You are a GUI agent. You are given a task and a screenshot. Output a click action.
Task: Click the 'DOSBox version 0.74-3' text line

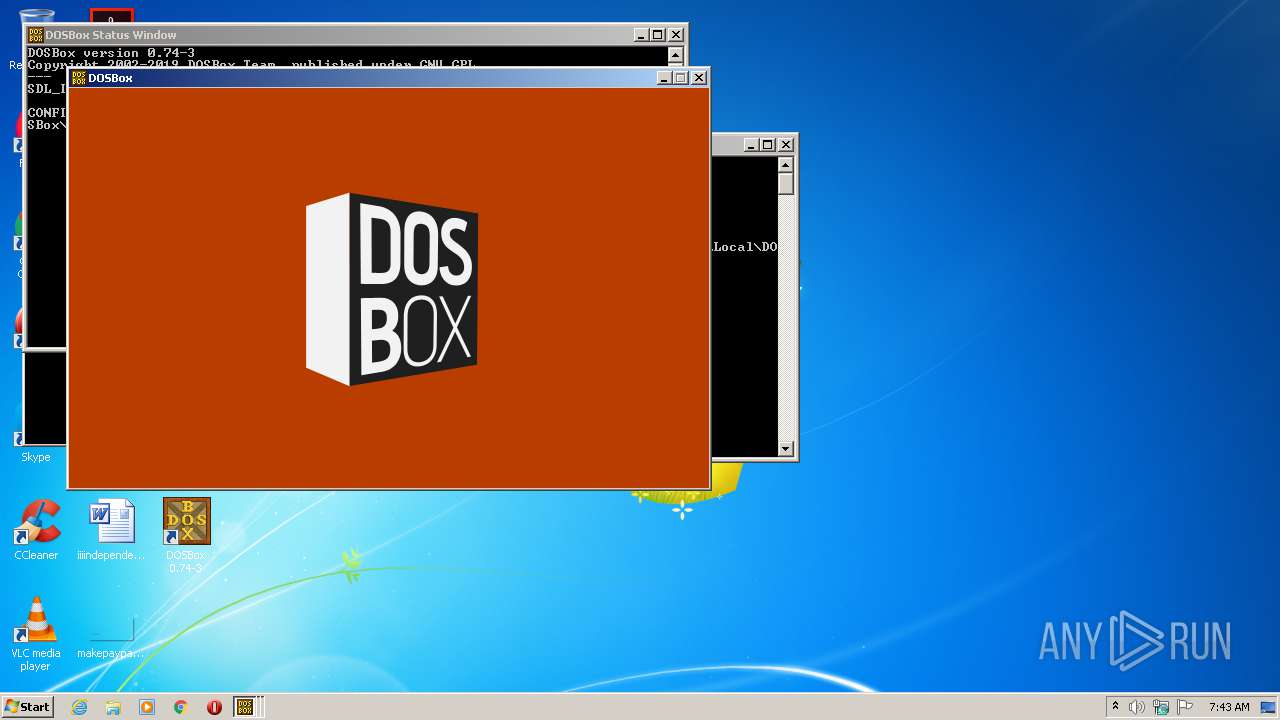(x=111, y=52)
